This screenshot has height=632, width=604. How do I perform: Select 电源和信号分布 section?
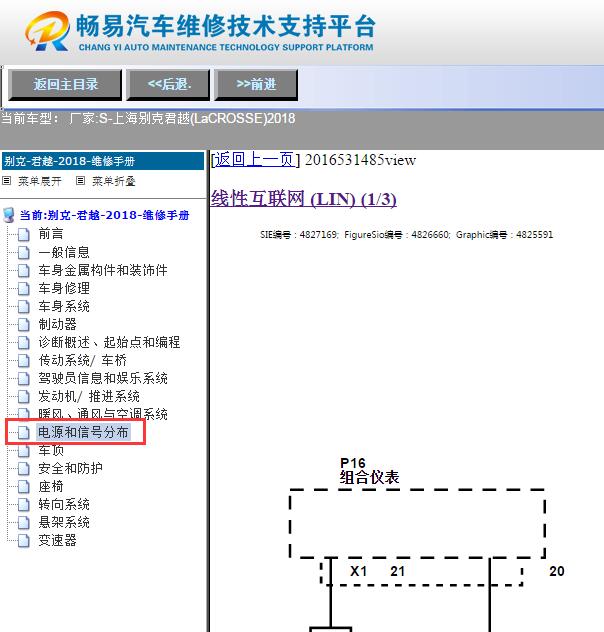pyautogui.click(x=83, y=432)
